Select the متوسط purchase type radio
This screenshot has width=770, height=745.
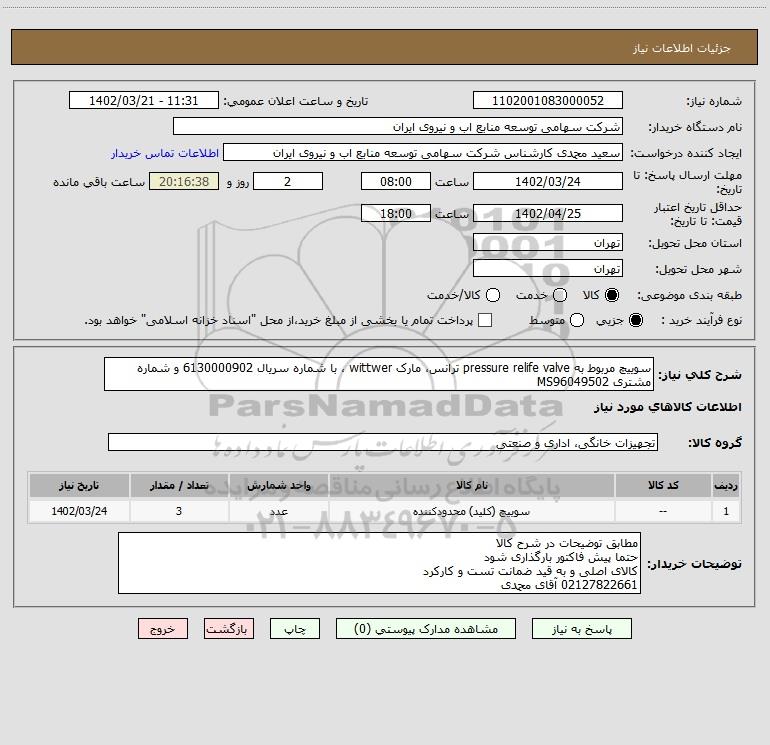(577, 320)
